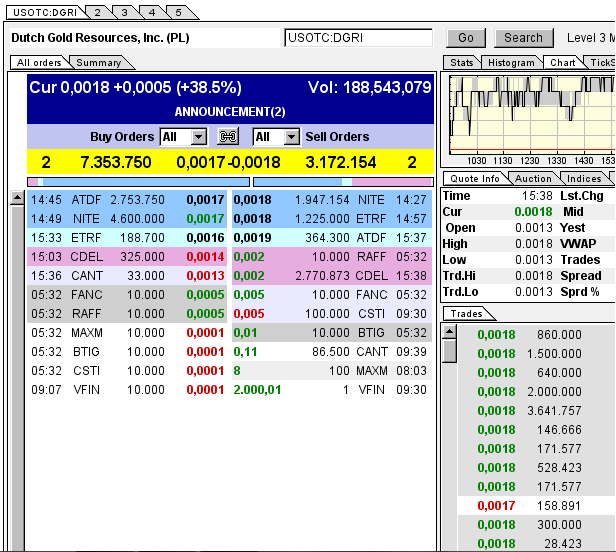Click the red 0,0017 trade of 158.891

click(x=536, y=506)
